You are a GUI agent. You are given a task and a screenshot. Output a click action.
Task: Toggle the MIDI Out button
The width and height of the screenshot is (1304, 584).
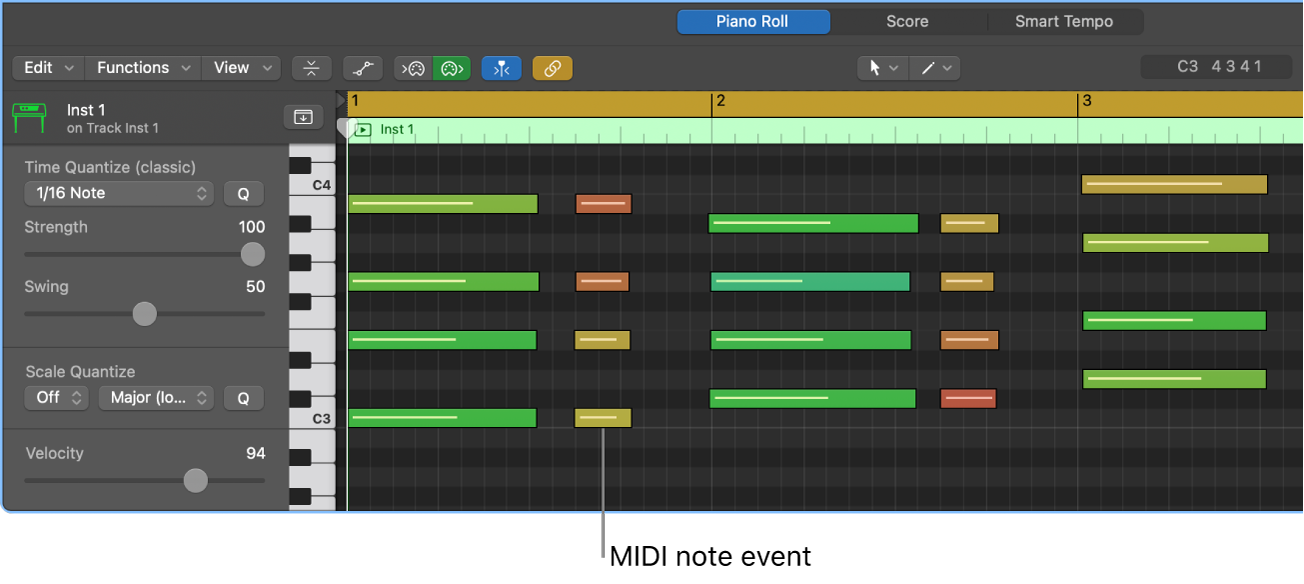pos(452,68)
